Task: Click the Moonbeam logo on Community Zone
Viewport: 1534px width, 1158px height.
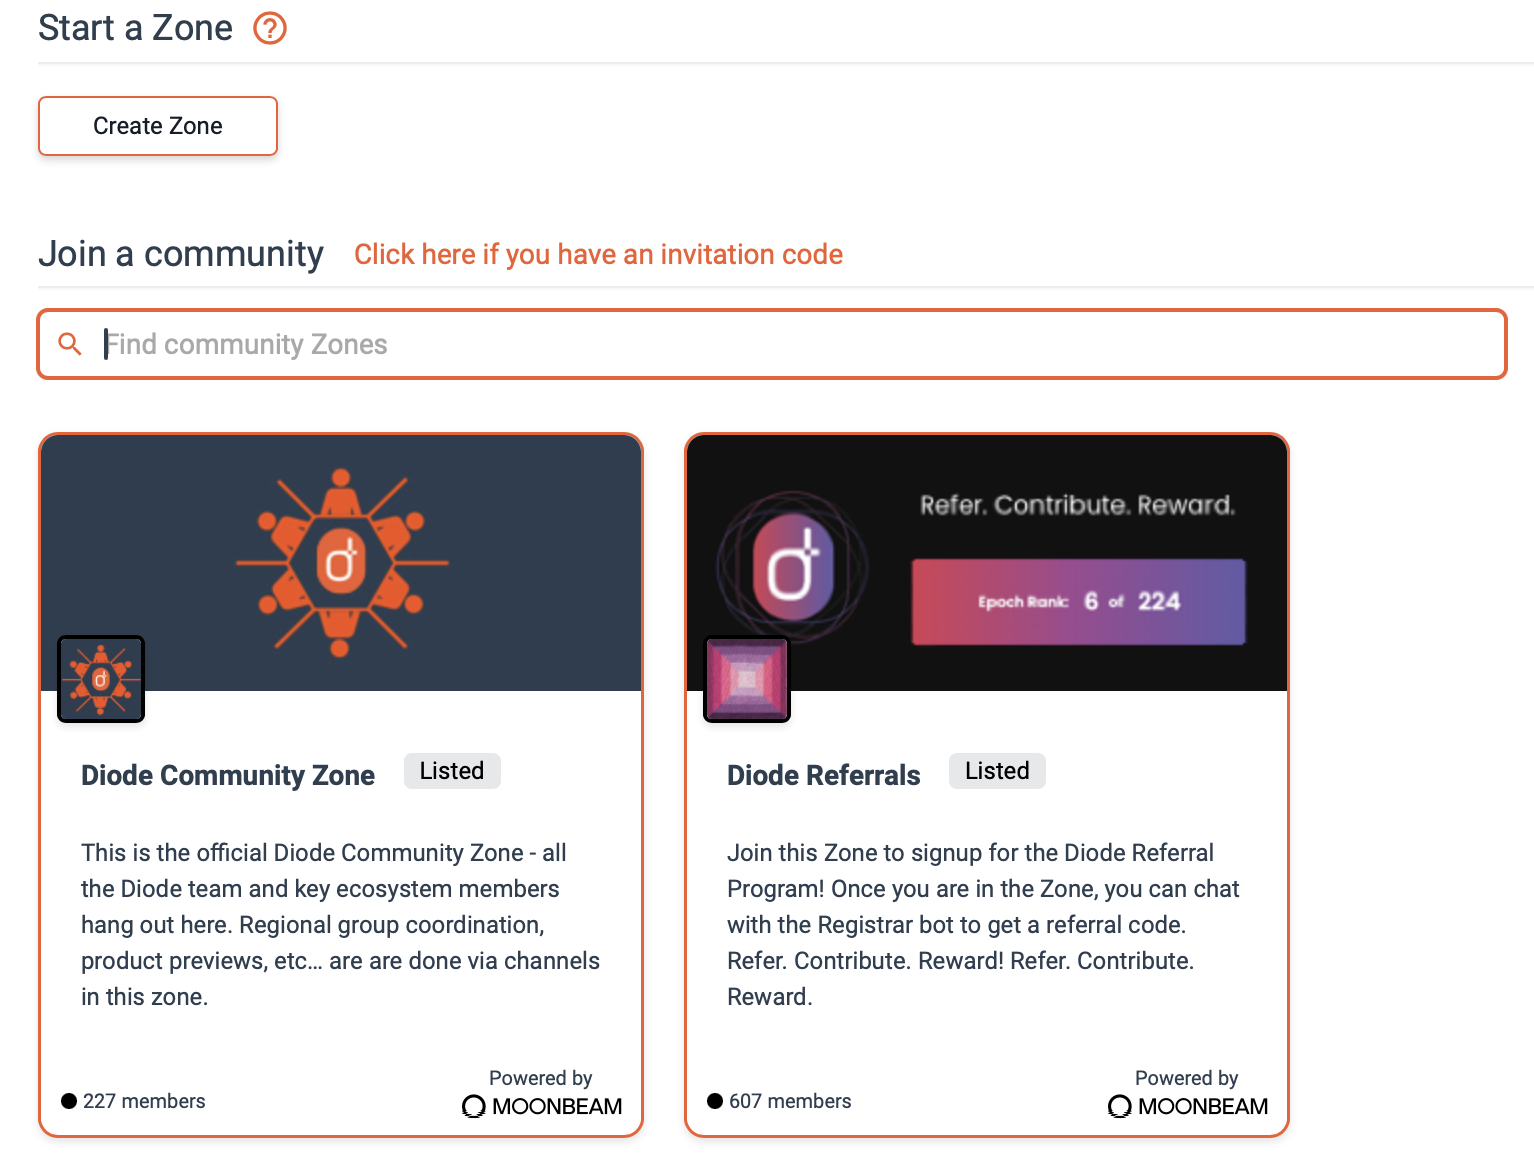Action: [543, 1106]
